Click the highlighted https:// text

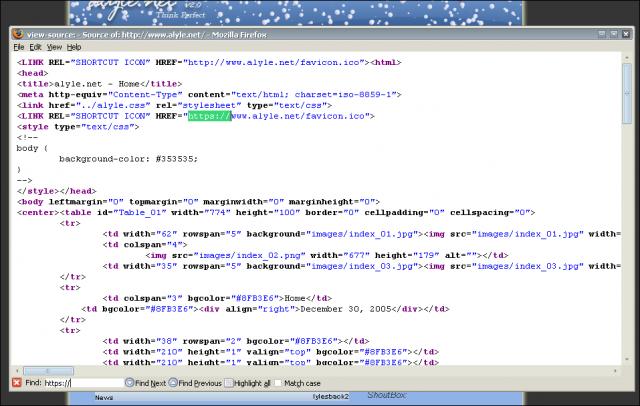click(x=209, y=116)
